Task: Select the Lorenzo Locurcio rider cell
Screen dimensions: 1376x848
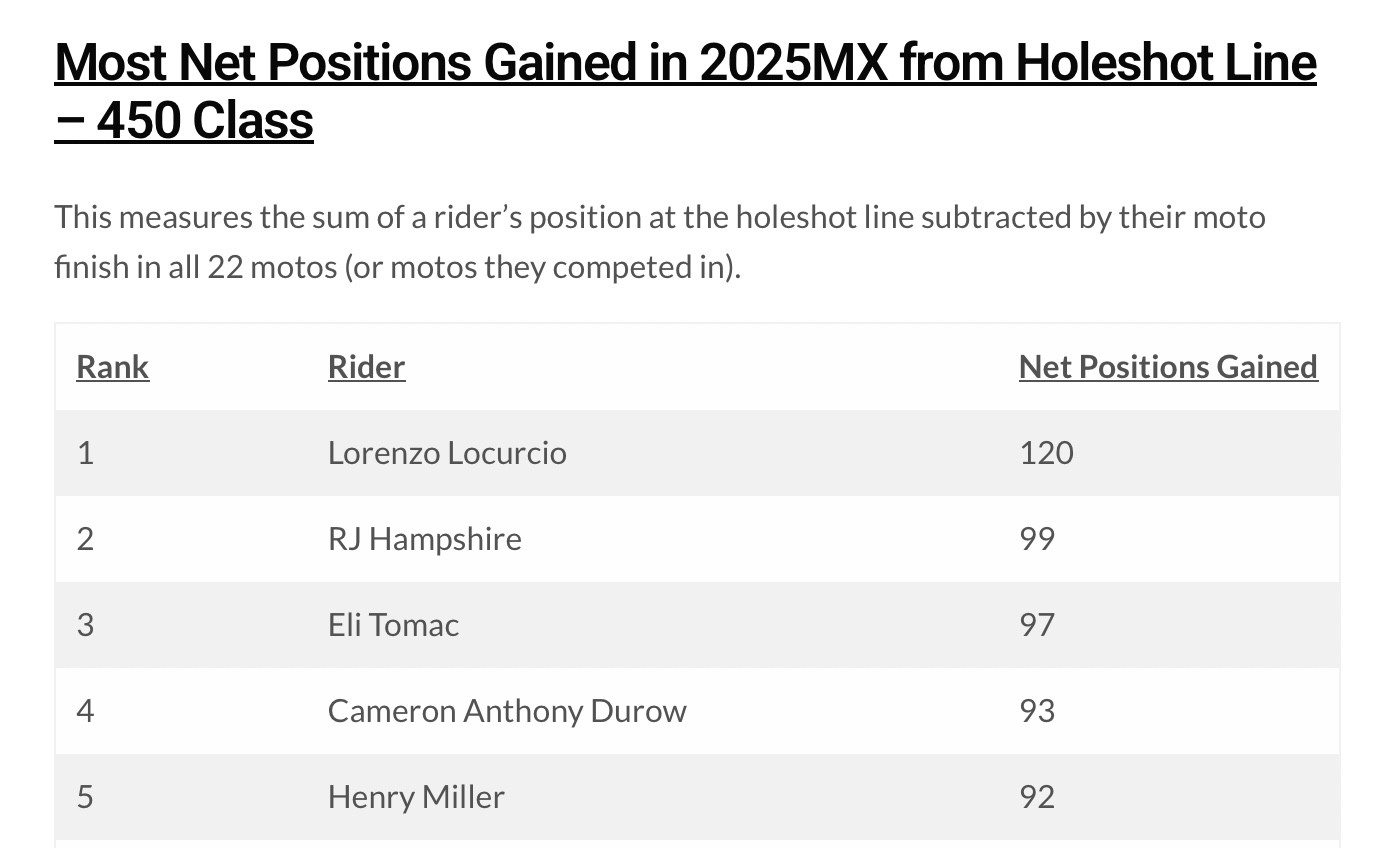Action: (447, 453)
